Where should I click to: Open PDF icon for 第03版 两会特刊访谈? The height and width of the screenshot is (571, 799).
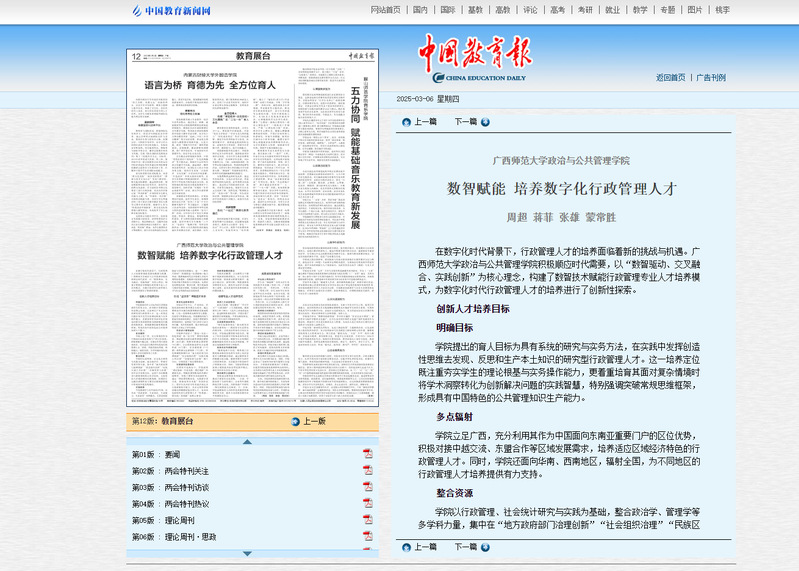click(367, 487)
